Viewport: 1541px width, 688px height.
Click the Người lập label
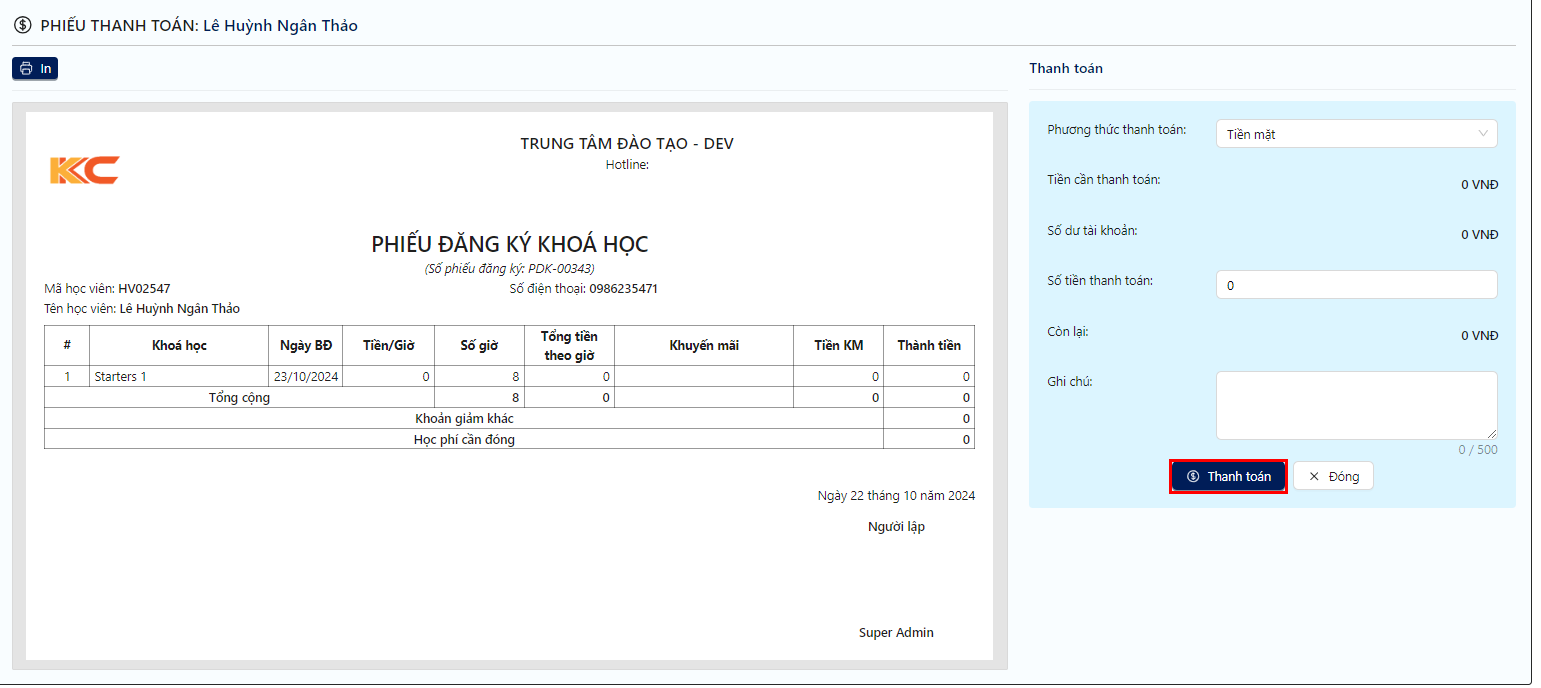coord(896,527)
